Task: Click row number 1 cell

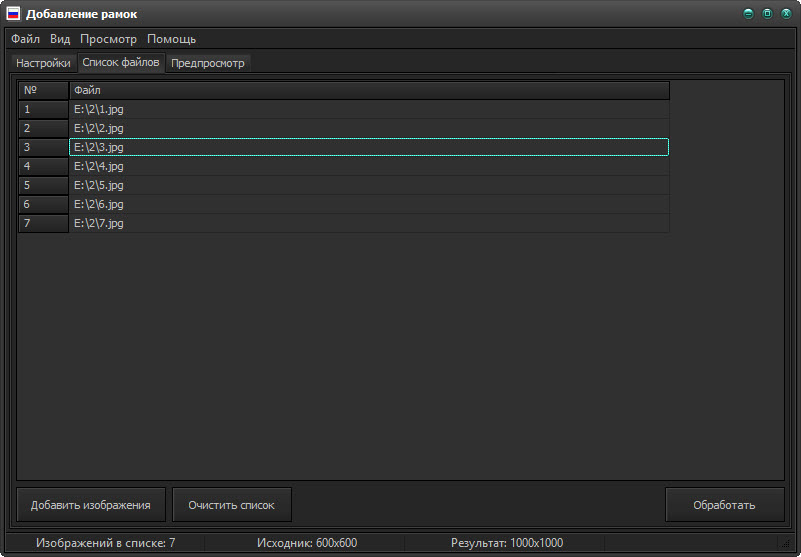Action: pos(43,109)
